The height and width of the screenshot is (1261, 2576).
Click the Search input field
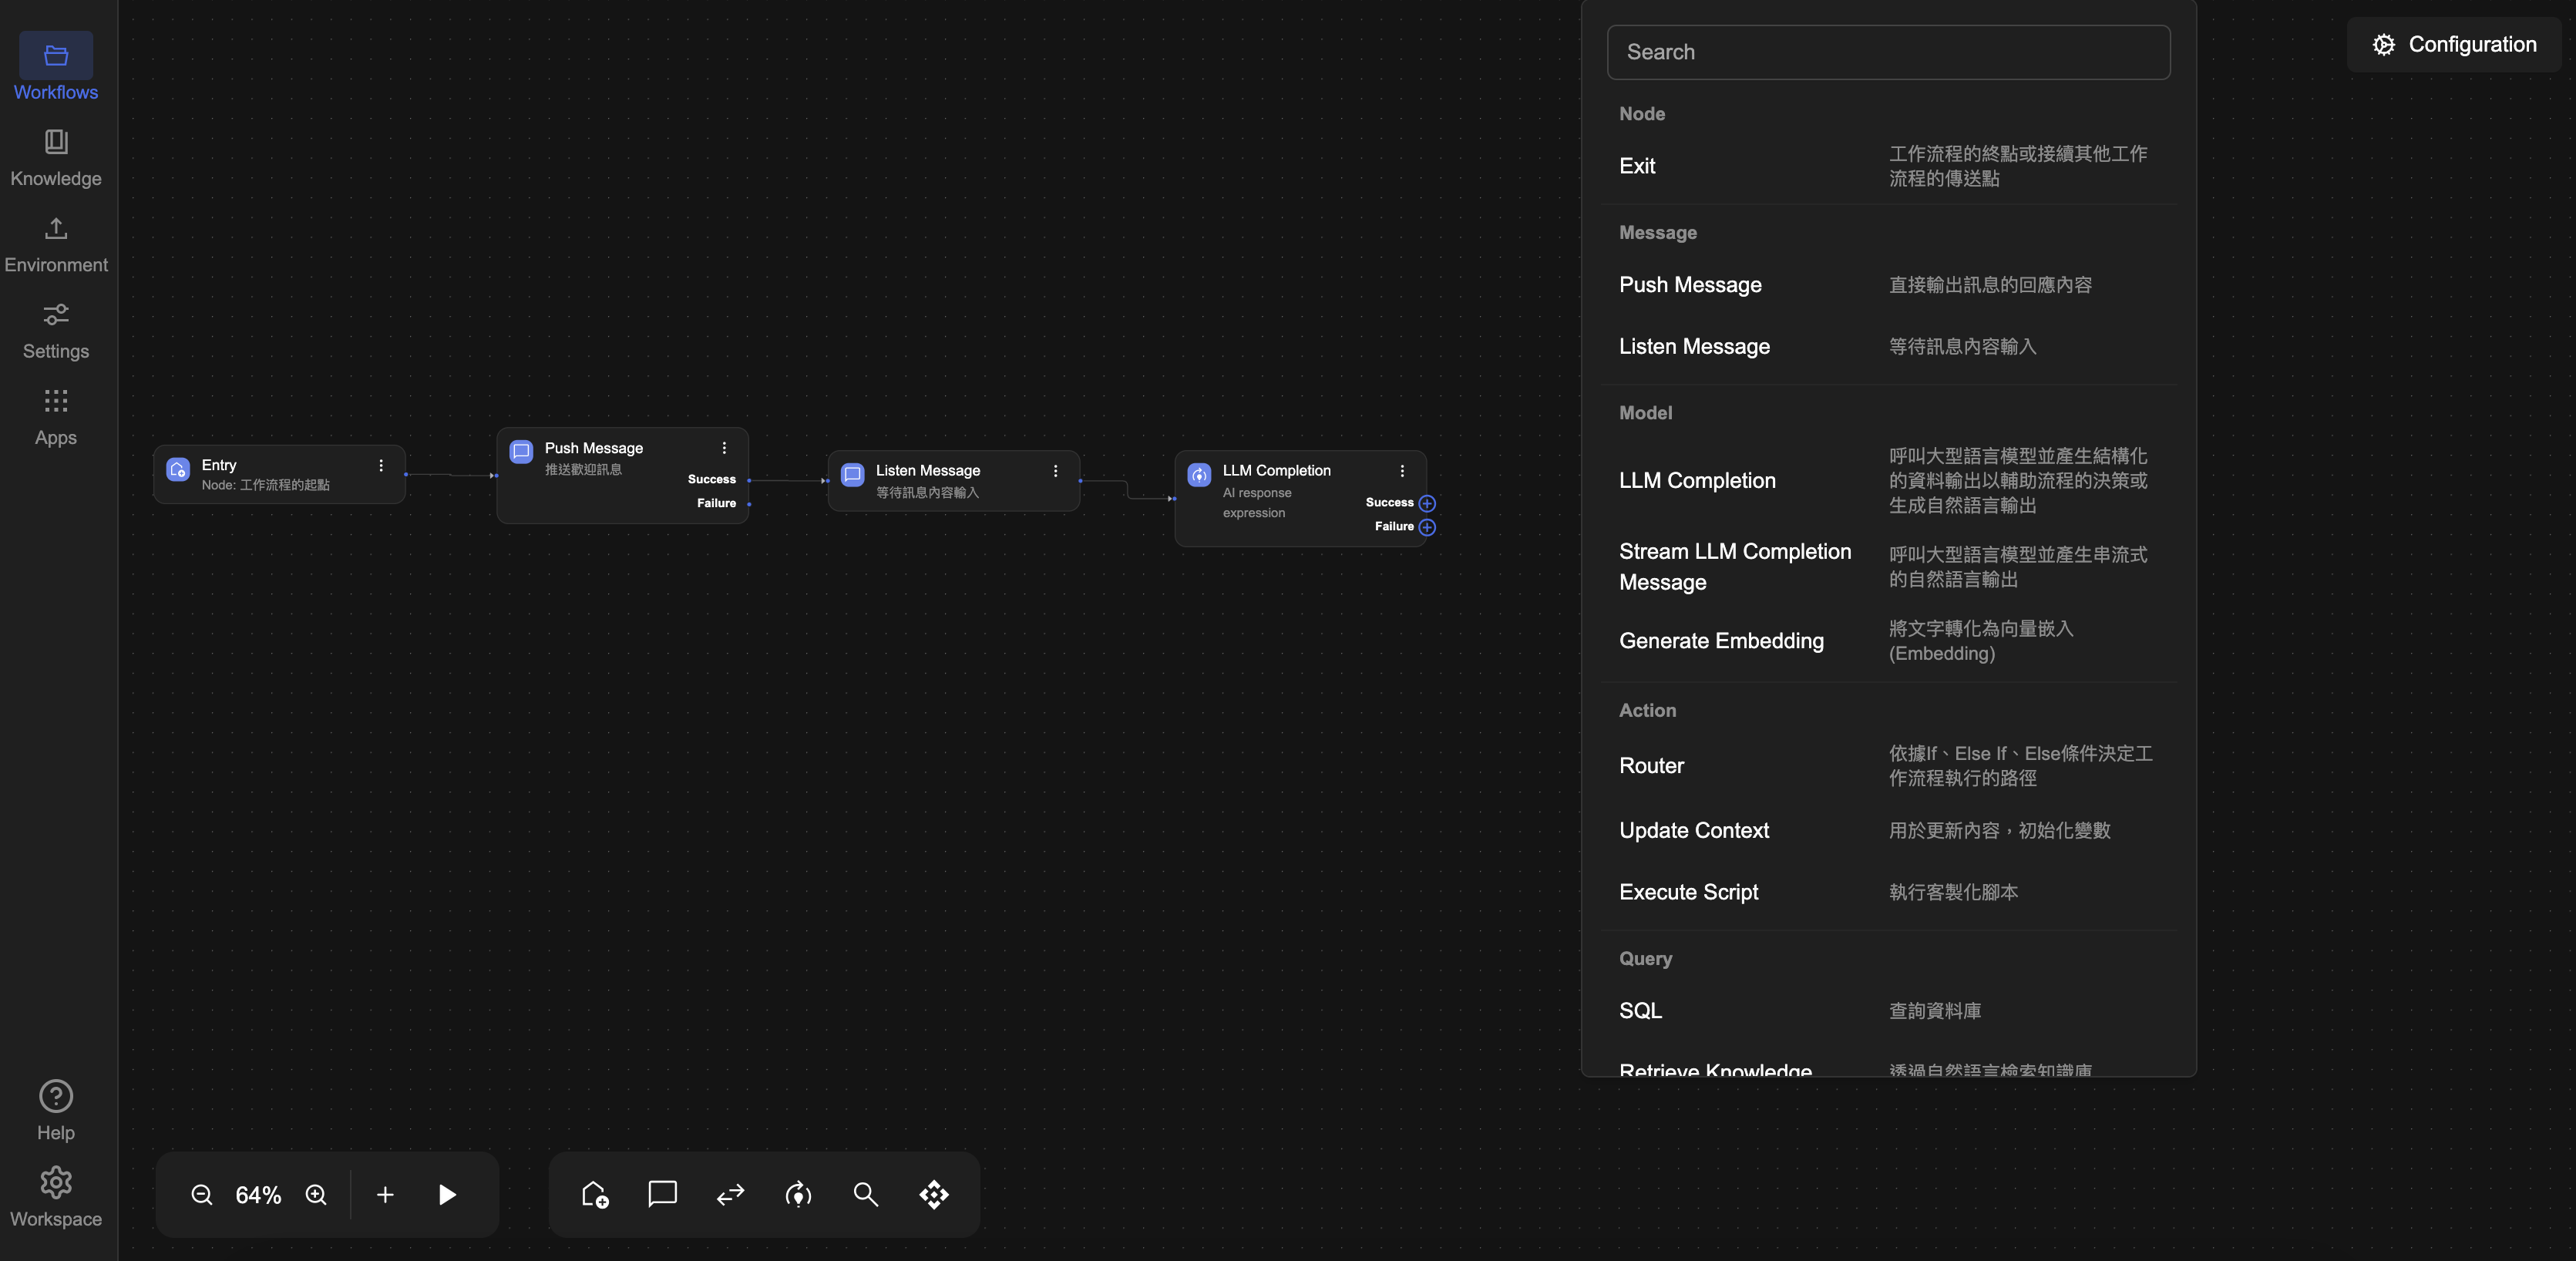pyautogui.click(x=1888, y=52)
